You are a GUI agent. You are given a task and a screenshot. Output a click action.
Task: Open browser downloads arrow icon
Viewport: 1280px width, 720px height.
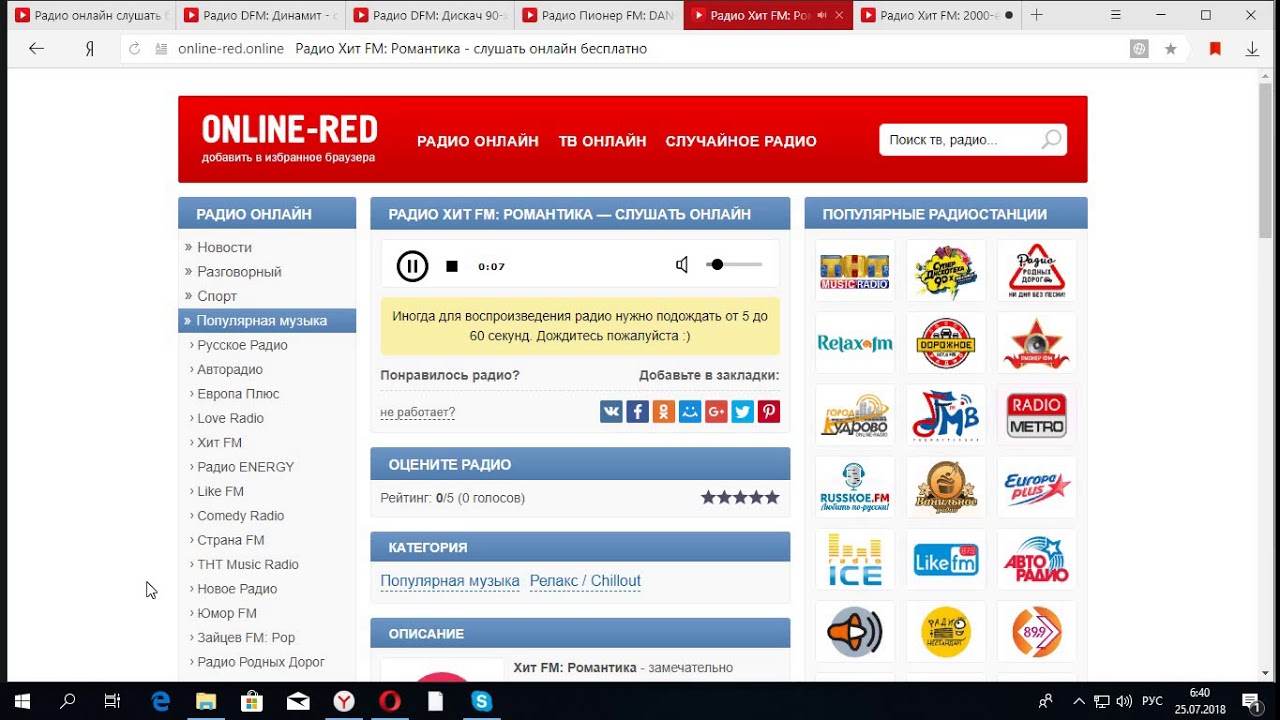coord(1252,49)
